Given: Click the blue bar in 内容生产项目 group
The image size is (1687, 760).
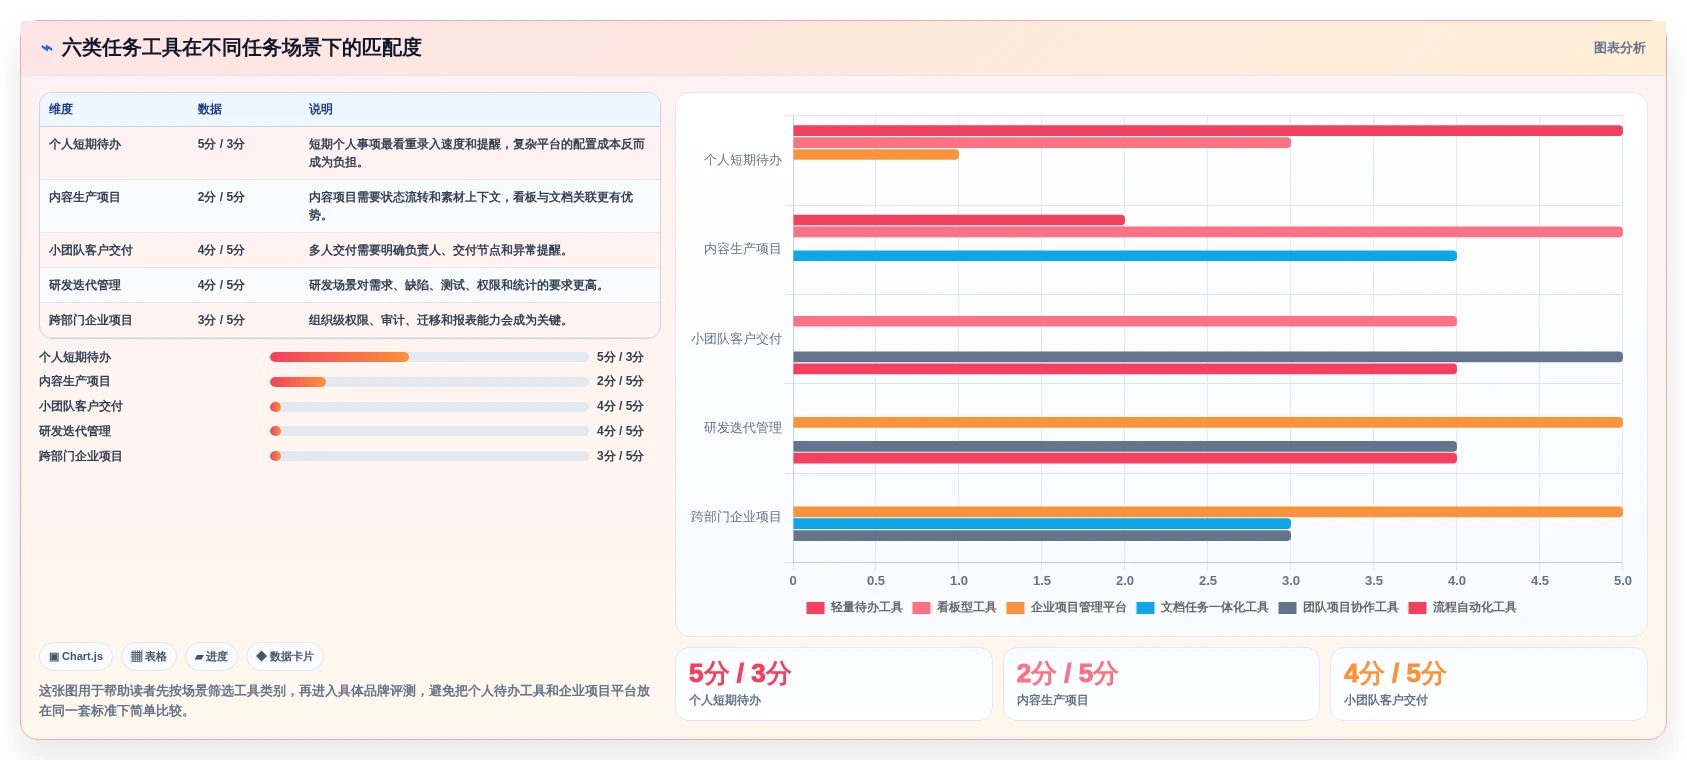Looking at the screenshot, I should pyautogui.click(x=1125, y=256).
